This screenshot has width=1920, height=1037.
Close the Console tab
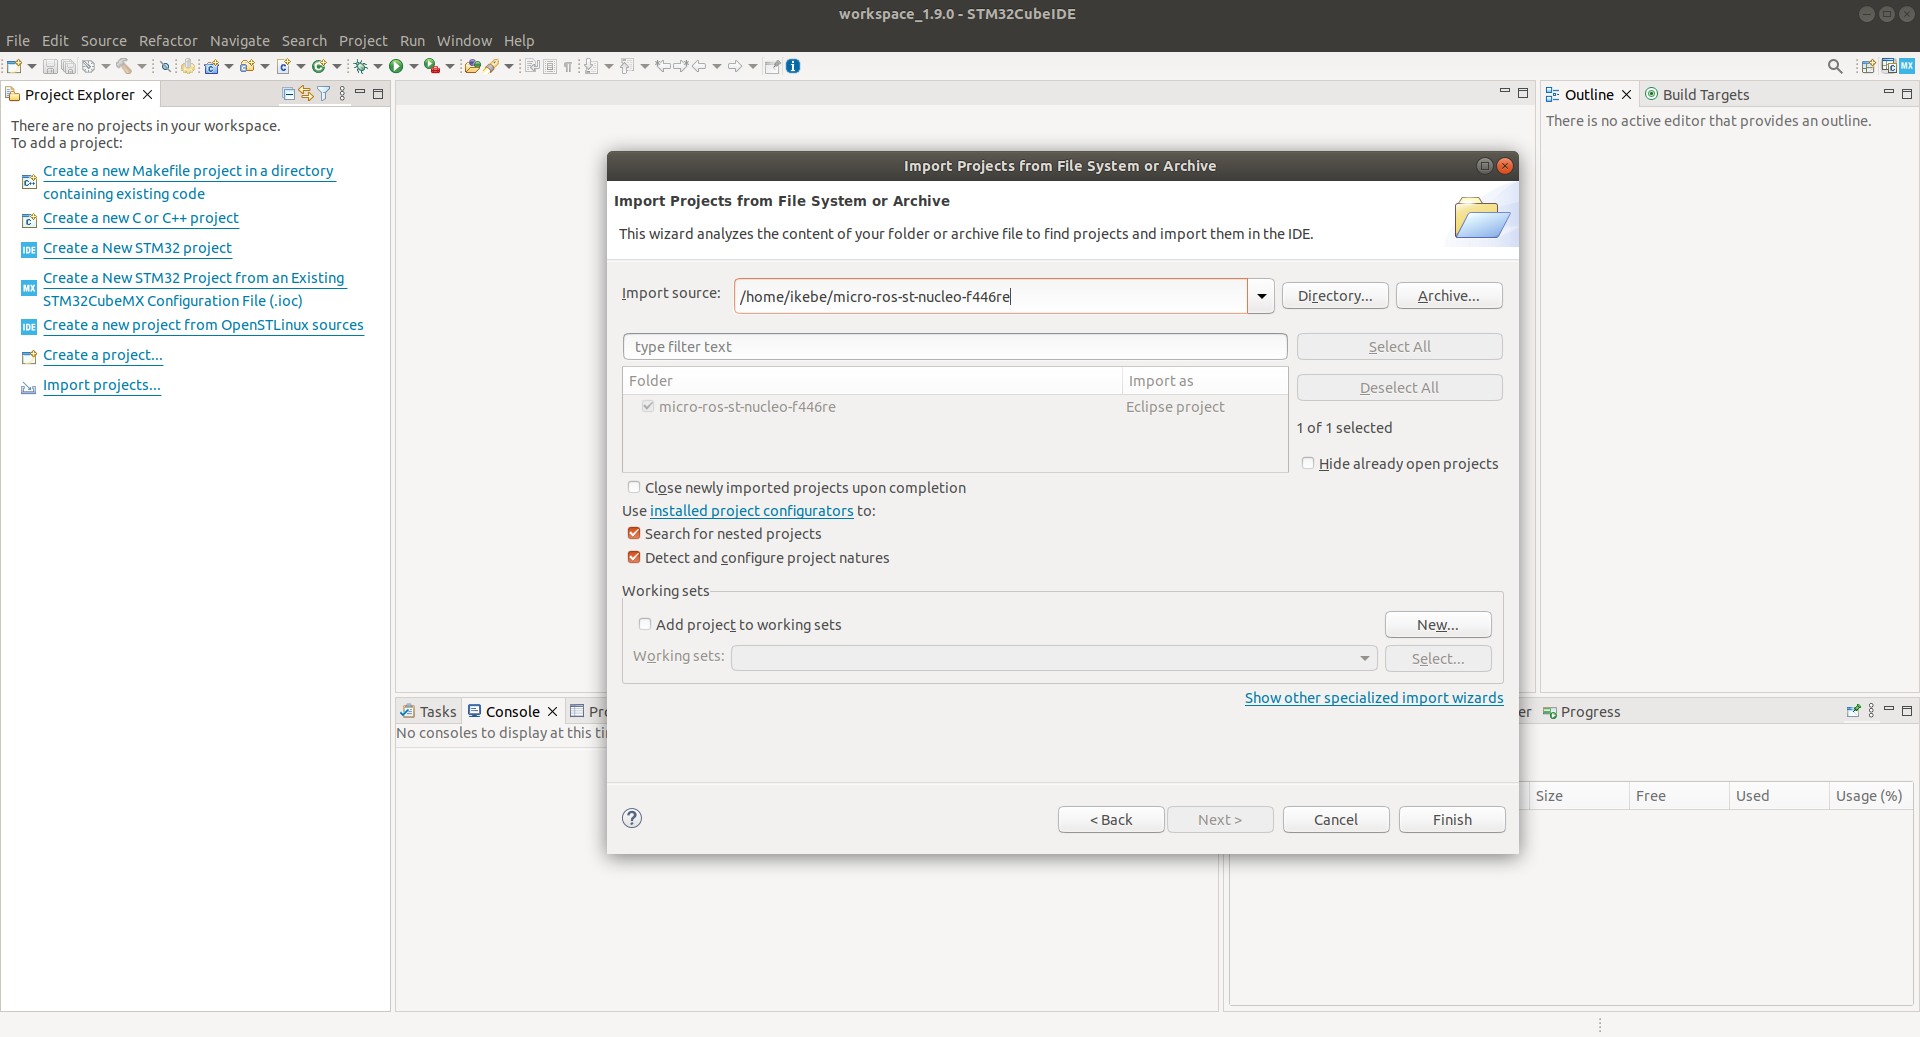coord(552,712)
